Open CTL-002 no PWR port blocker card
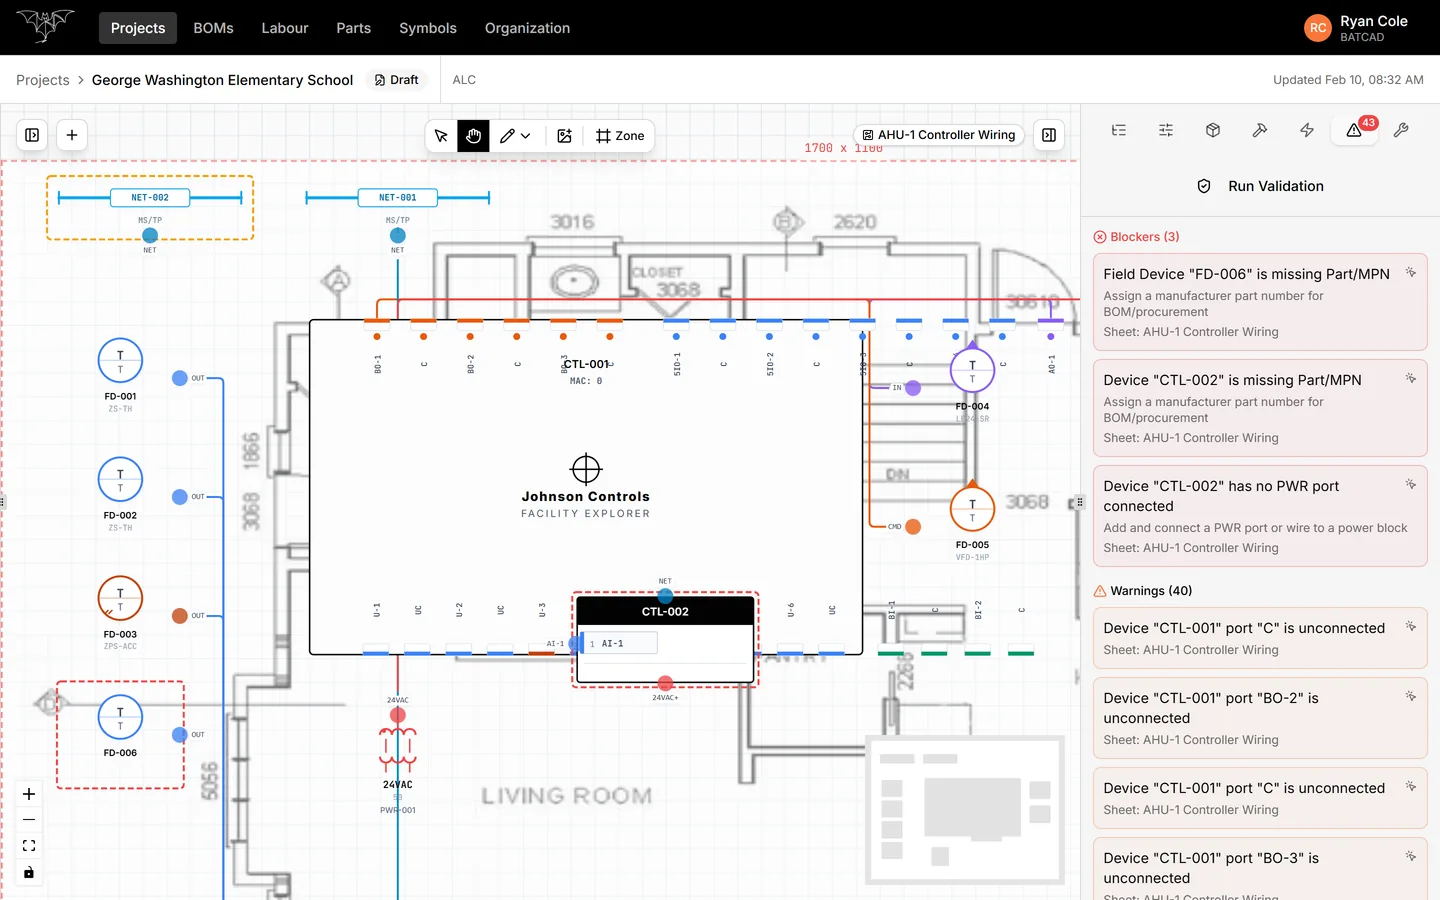 pos(1260,516)
